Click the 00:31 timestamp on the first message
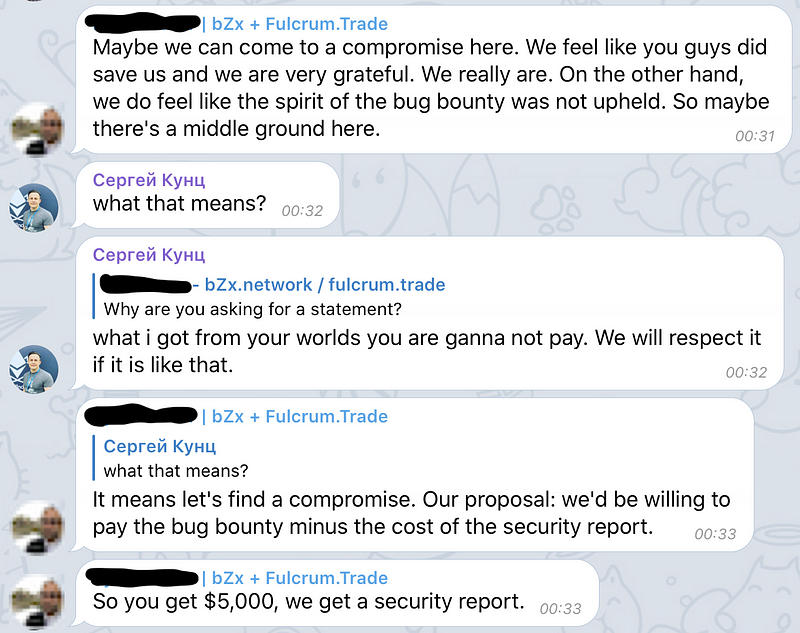 pyautogui.click(x=755, y=136)
